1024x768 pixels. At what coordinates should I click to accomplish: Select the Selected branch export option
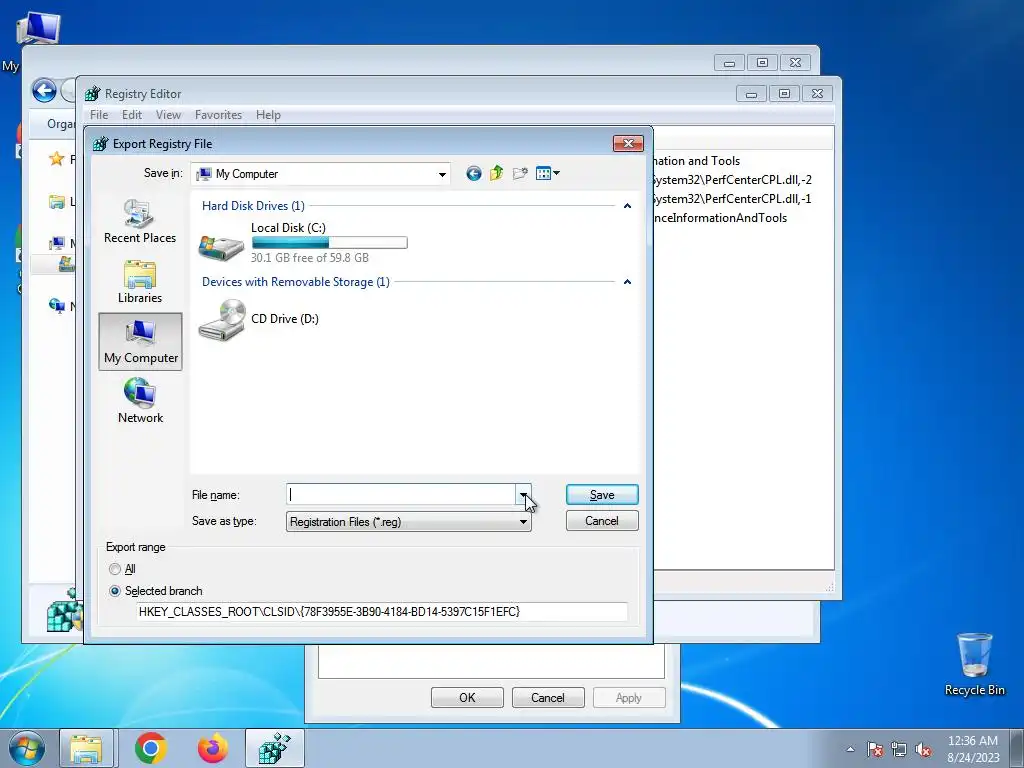point(115,591)
